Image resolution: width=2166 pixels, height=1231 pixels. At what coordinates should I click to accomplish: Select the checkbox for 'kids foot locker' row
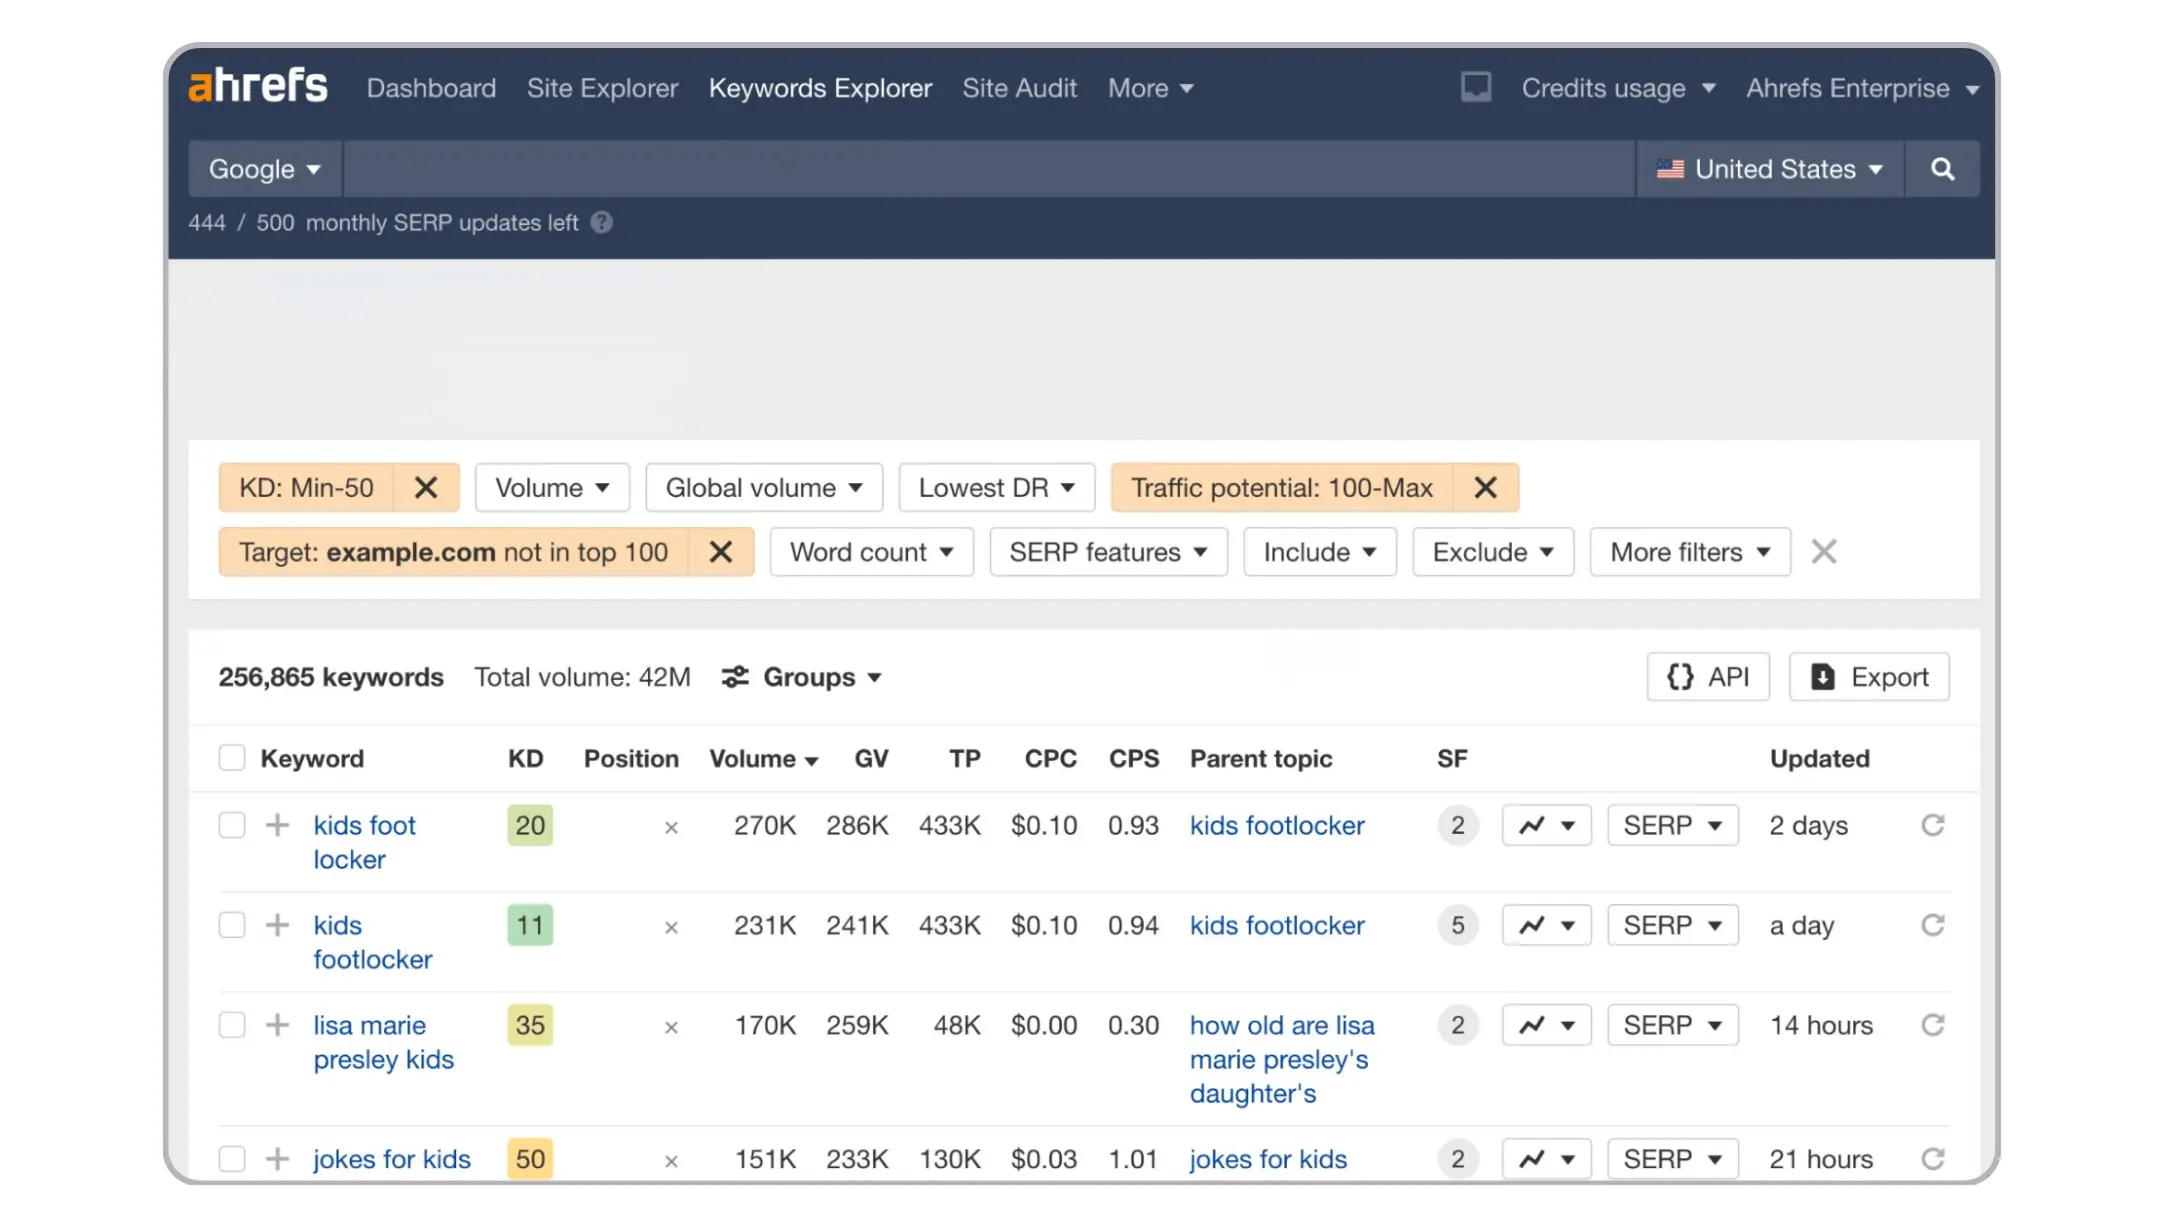[232, 825]
